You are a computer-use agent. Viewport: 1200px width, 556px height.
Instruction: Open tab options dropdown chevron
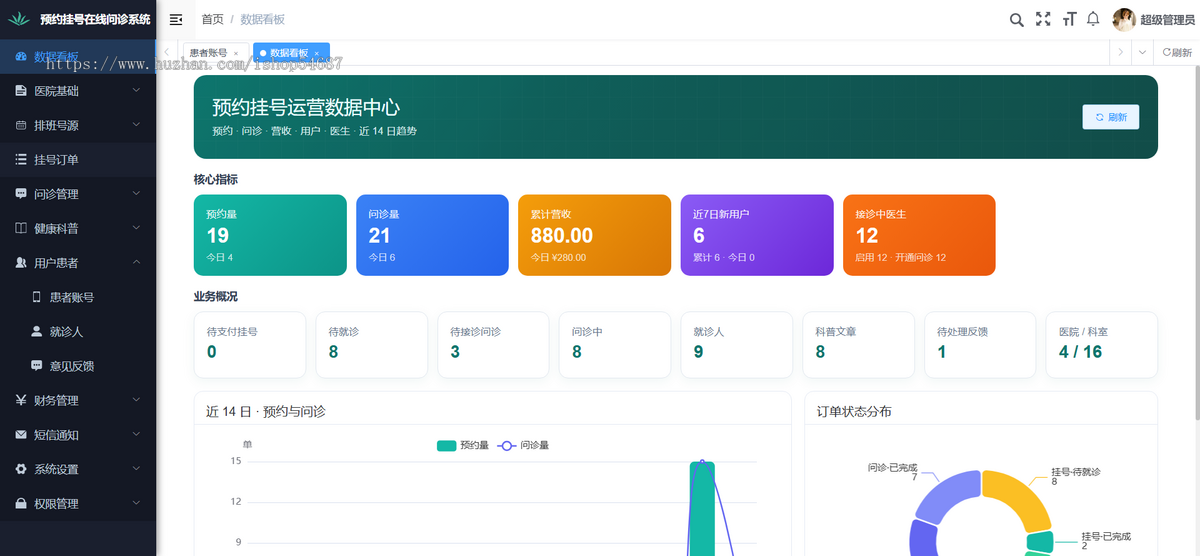(1142, 53)
